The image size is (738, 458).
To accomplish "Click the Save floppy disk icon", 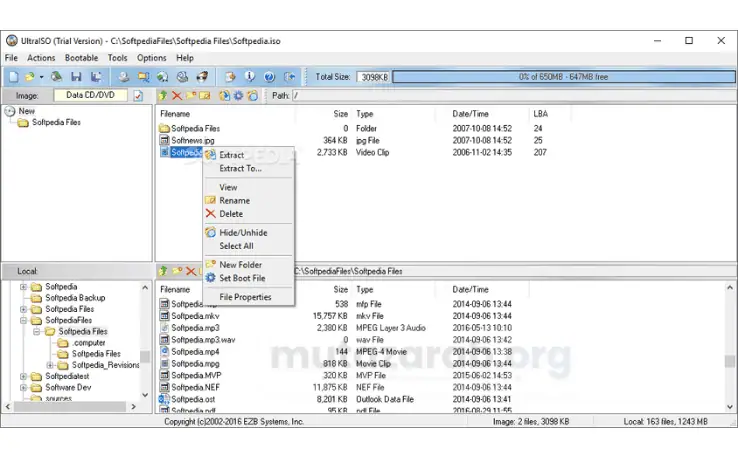I will tap(76, 77).
